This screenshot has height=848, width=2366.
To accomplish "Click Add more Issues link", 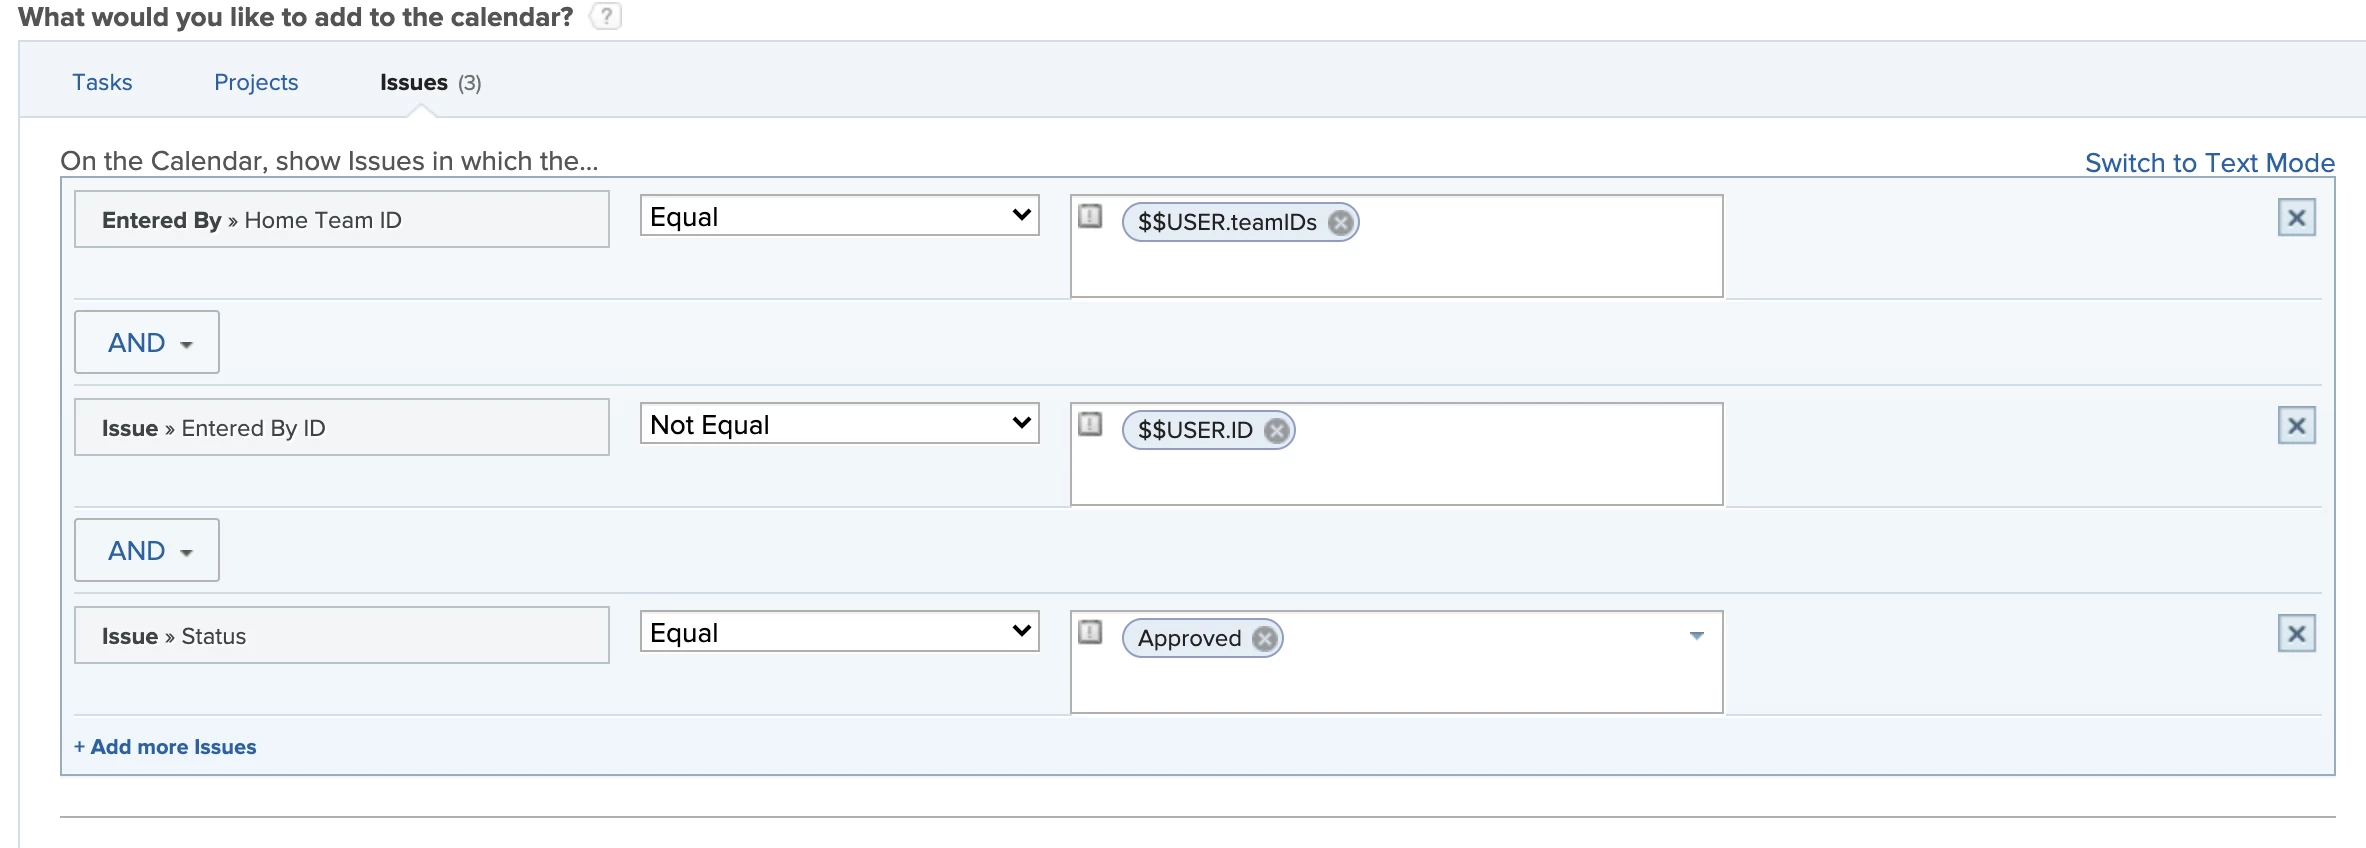I will pyautogui.click(x=165, y=747).
